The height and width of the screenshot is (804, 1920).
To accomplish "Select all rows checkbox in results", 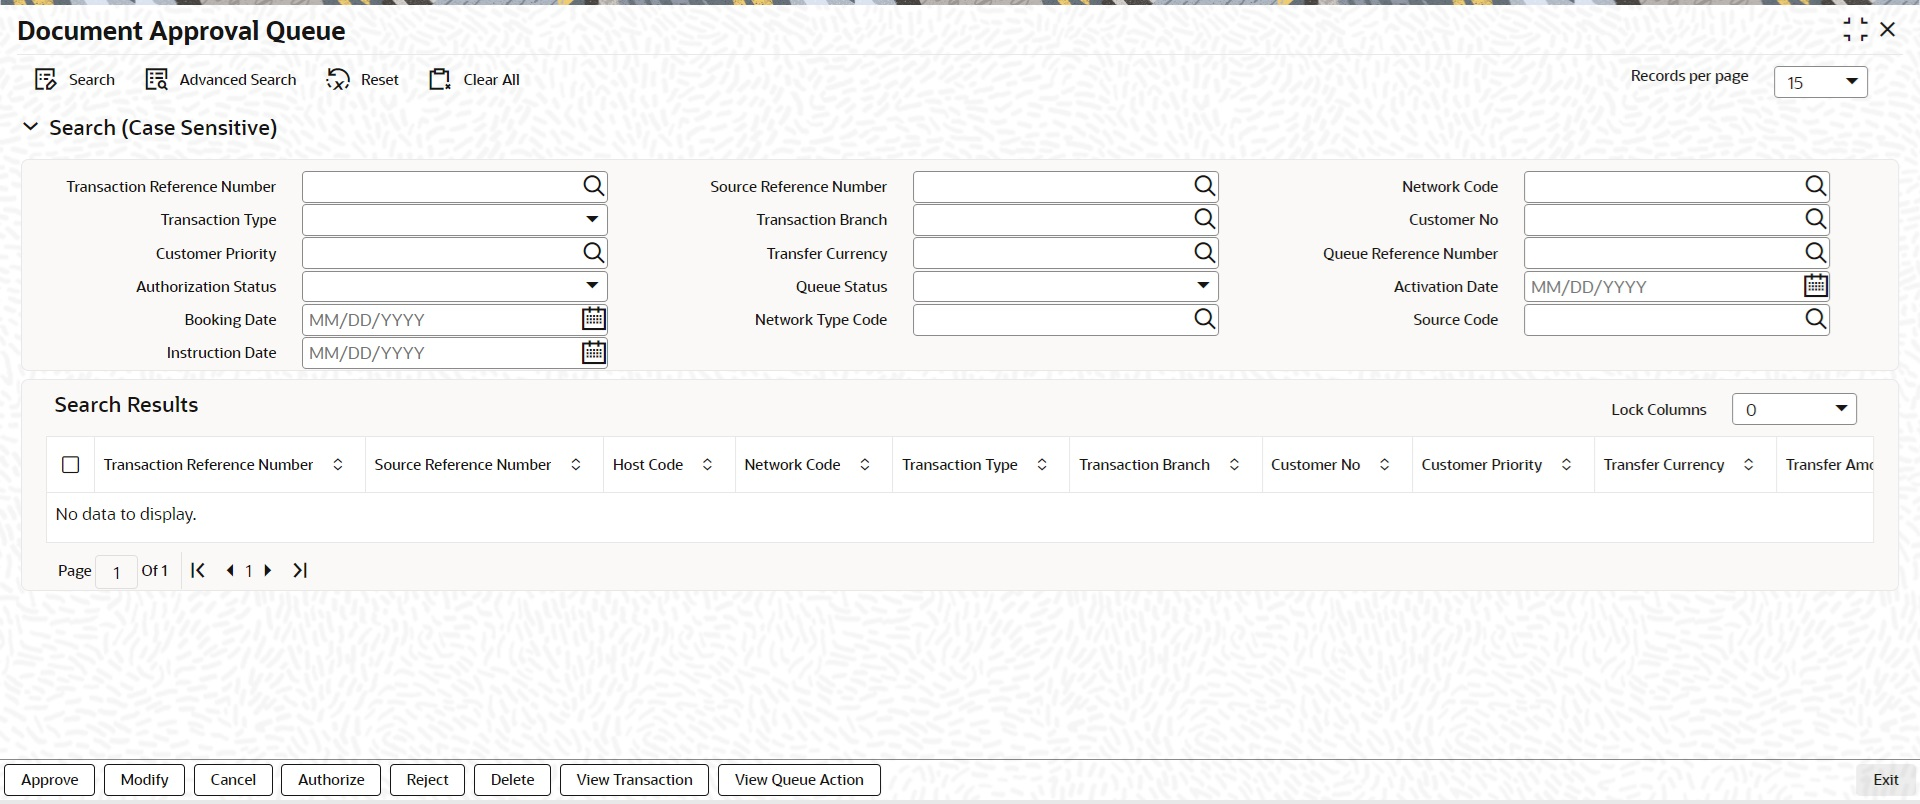I will [x=70, y=465].
